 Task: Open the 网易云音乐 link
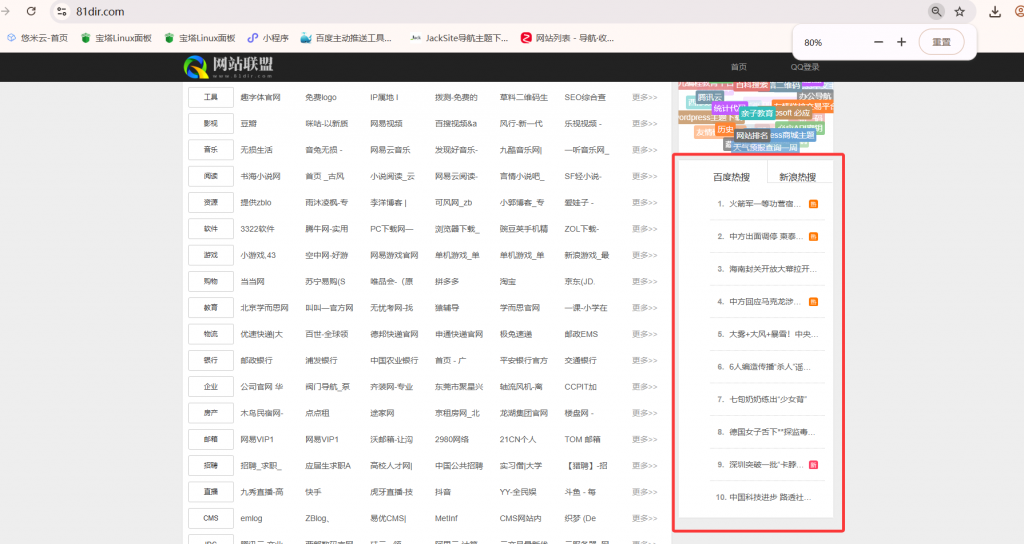click(x=390, y=150)
